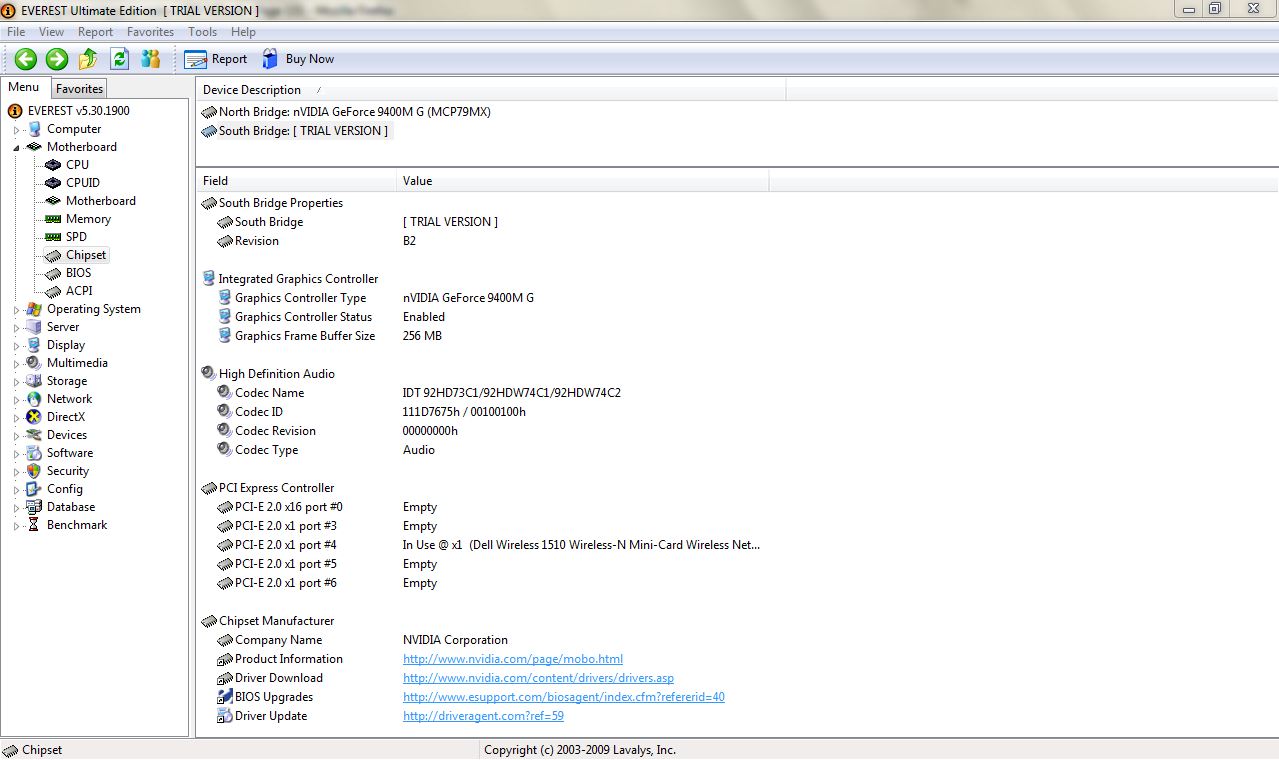Select the CPU item in the tree

click(77, 165)
